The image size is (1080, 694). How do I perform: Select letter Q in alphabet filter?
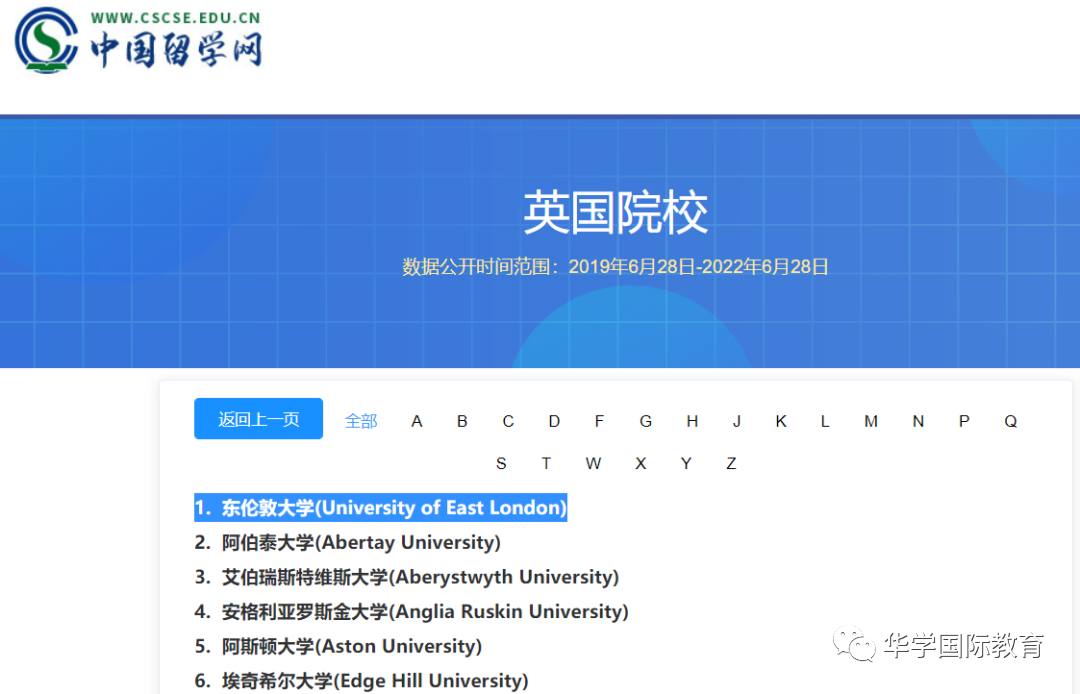tap(1011, 421)
